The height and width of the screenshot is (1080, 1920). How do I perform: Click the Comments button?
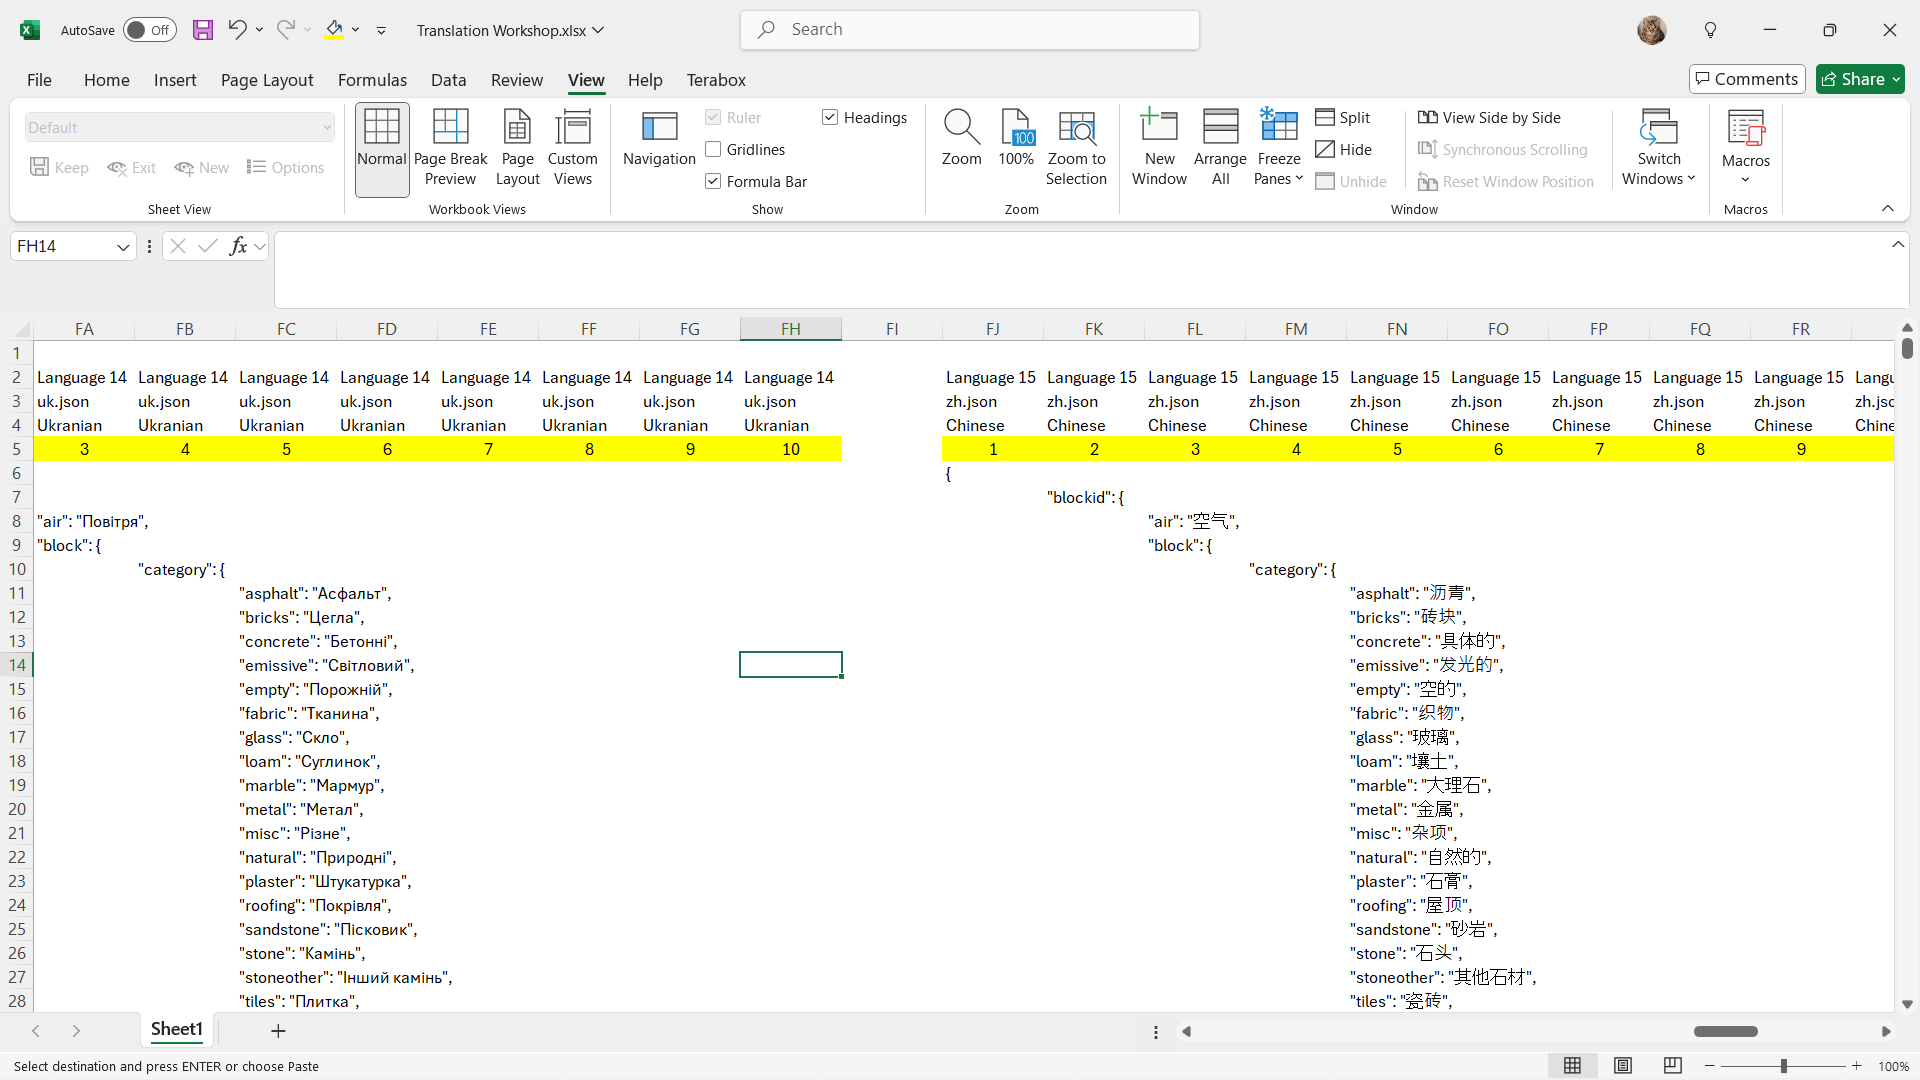click(x=1746, y=79)
